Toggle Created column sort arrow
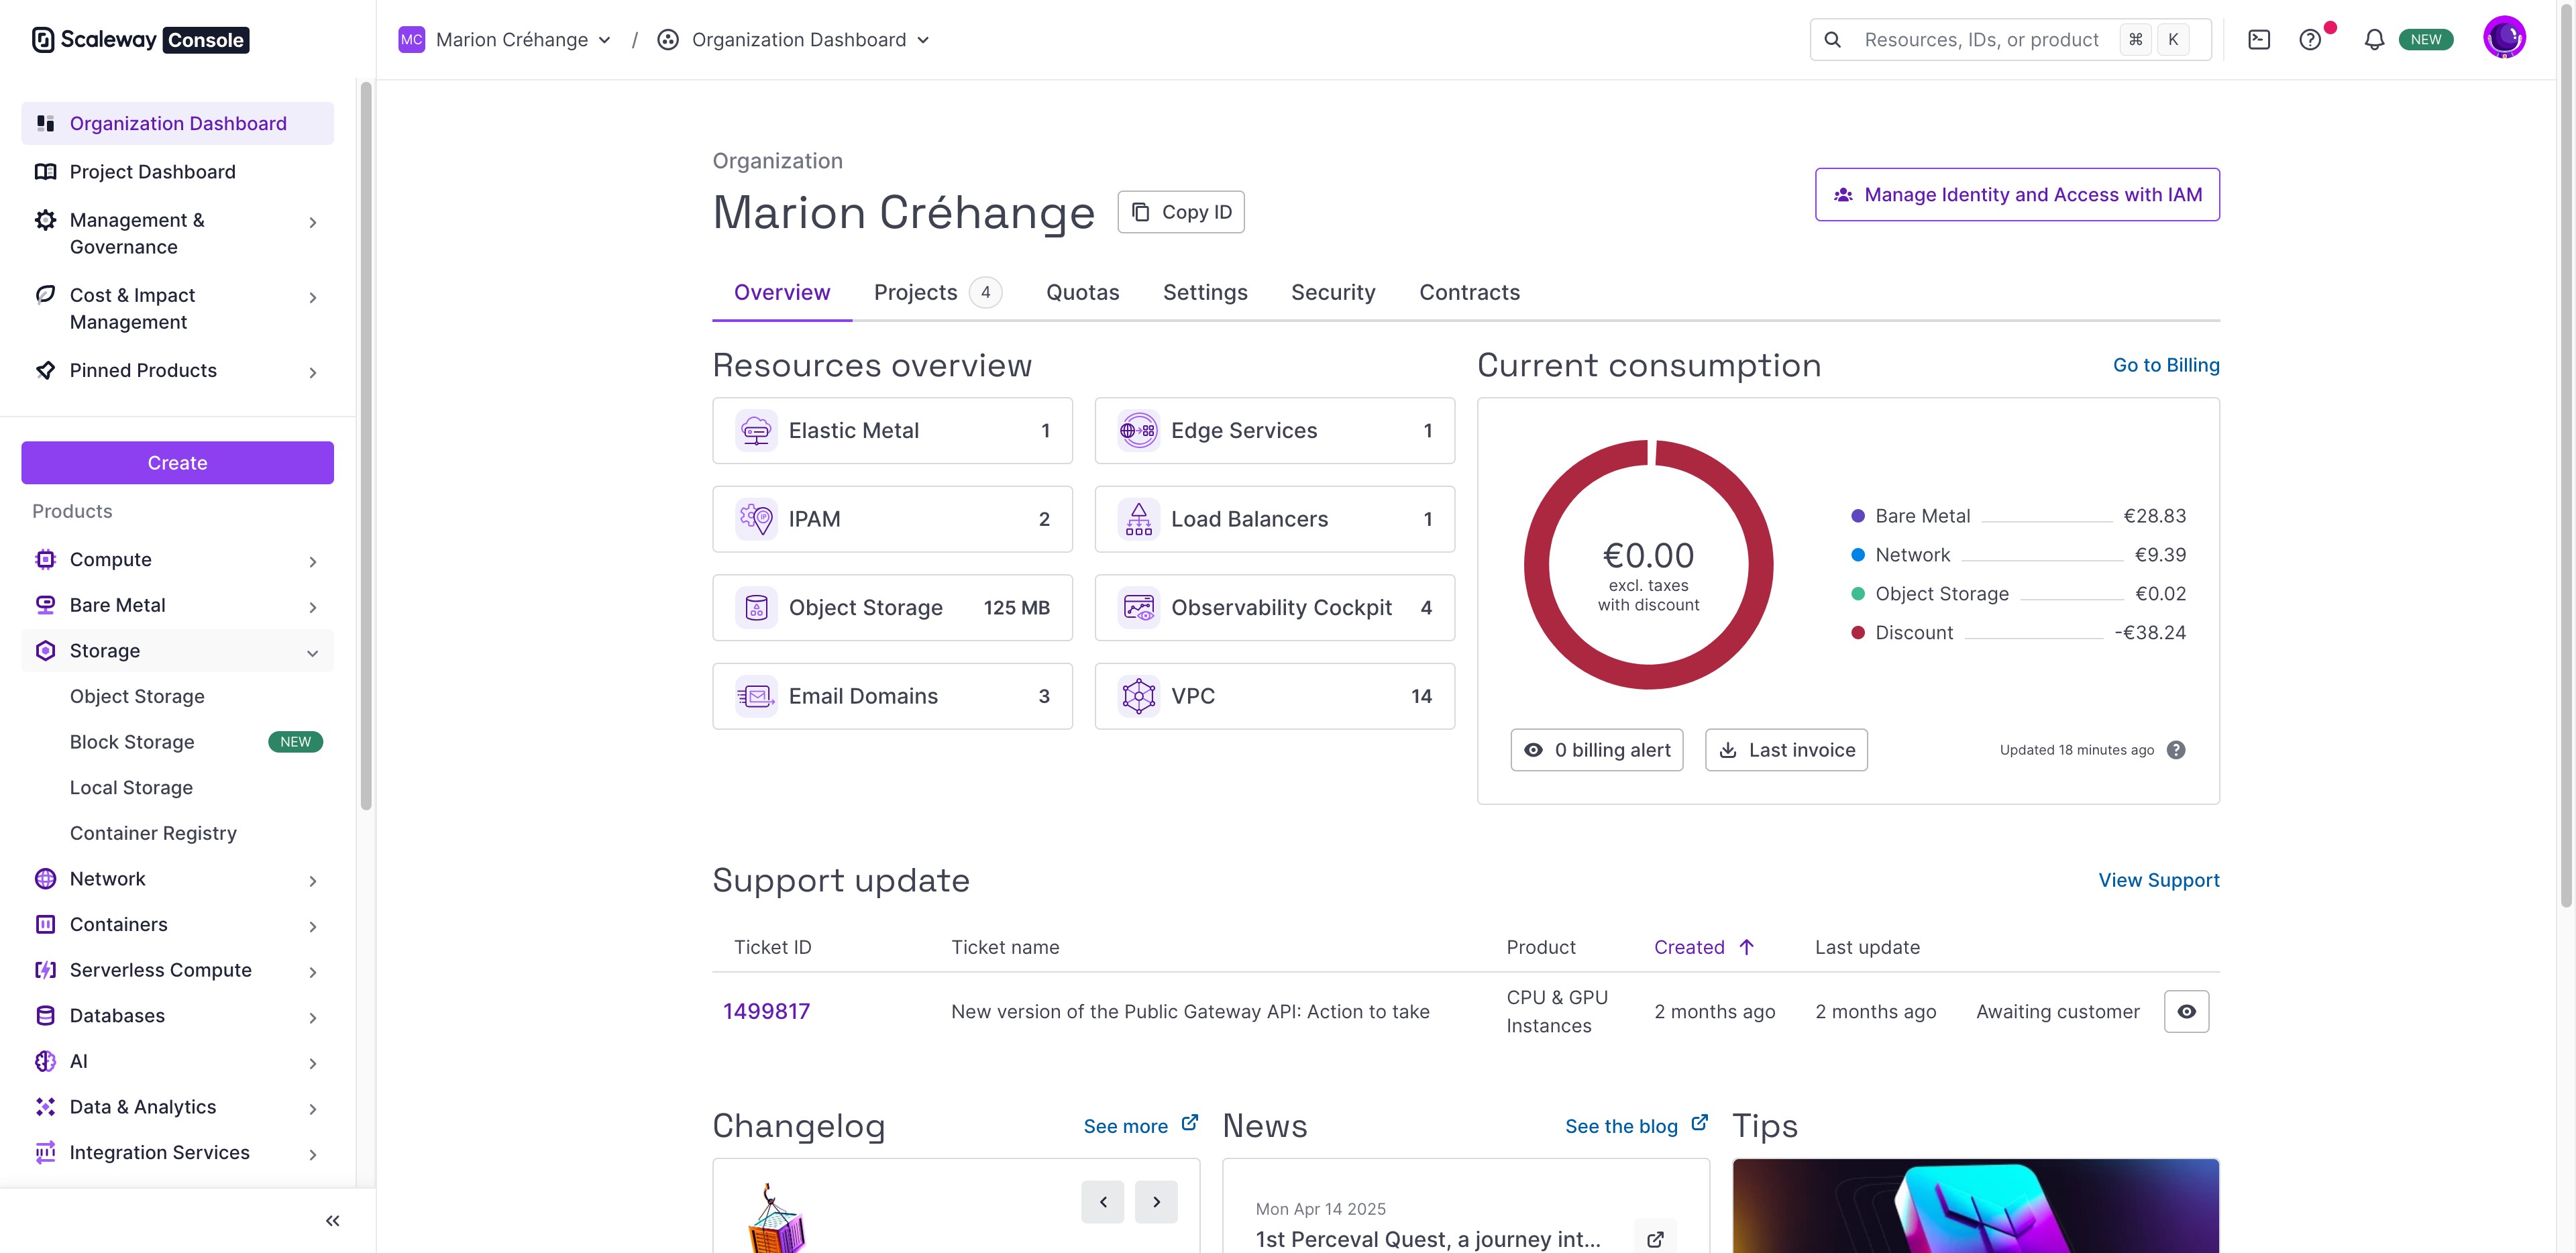This screenshot has width=2576, height=1253. 1746,947
